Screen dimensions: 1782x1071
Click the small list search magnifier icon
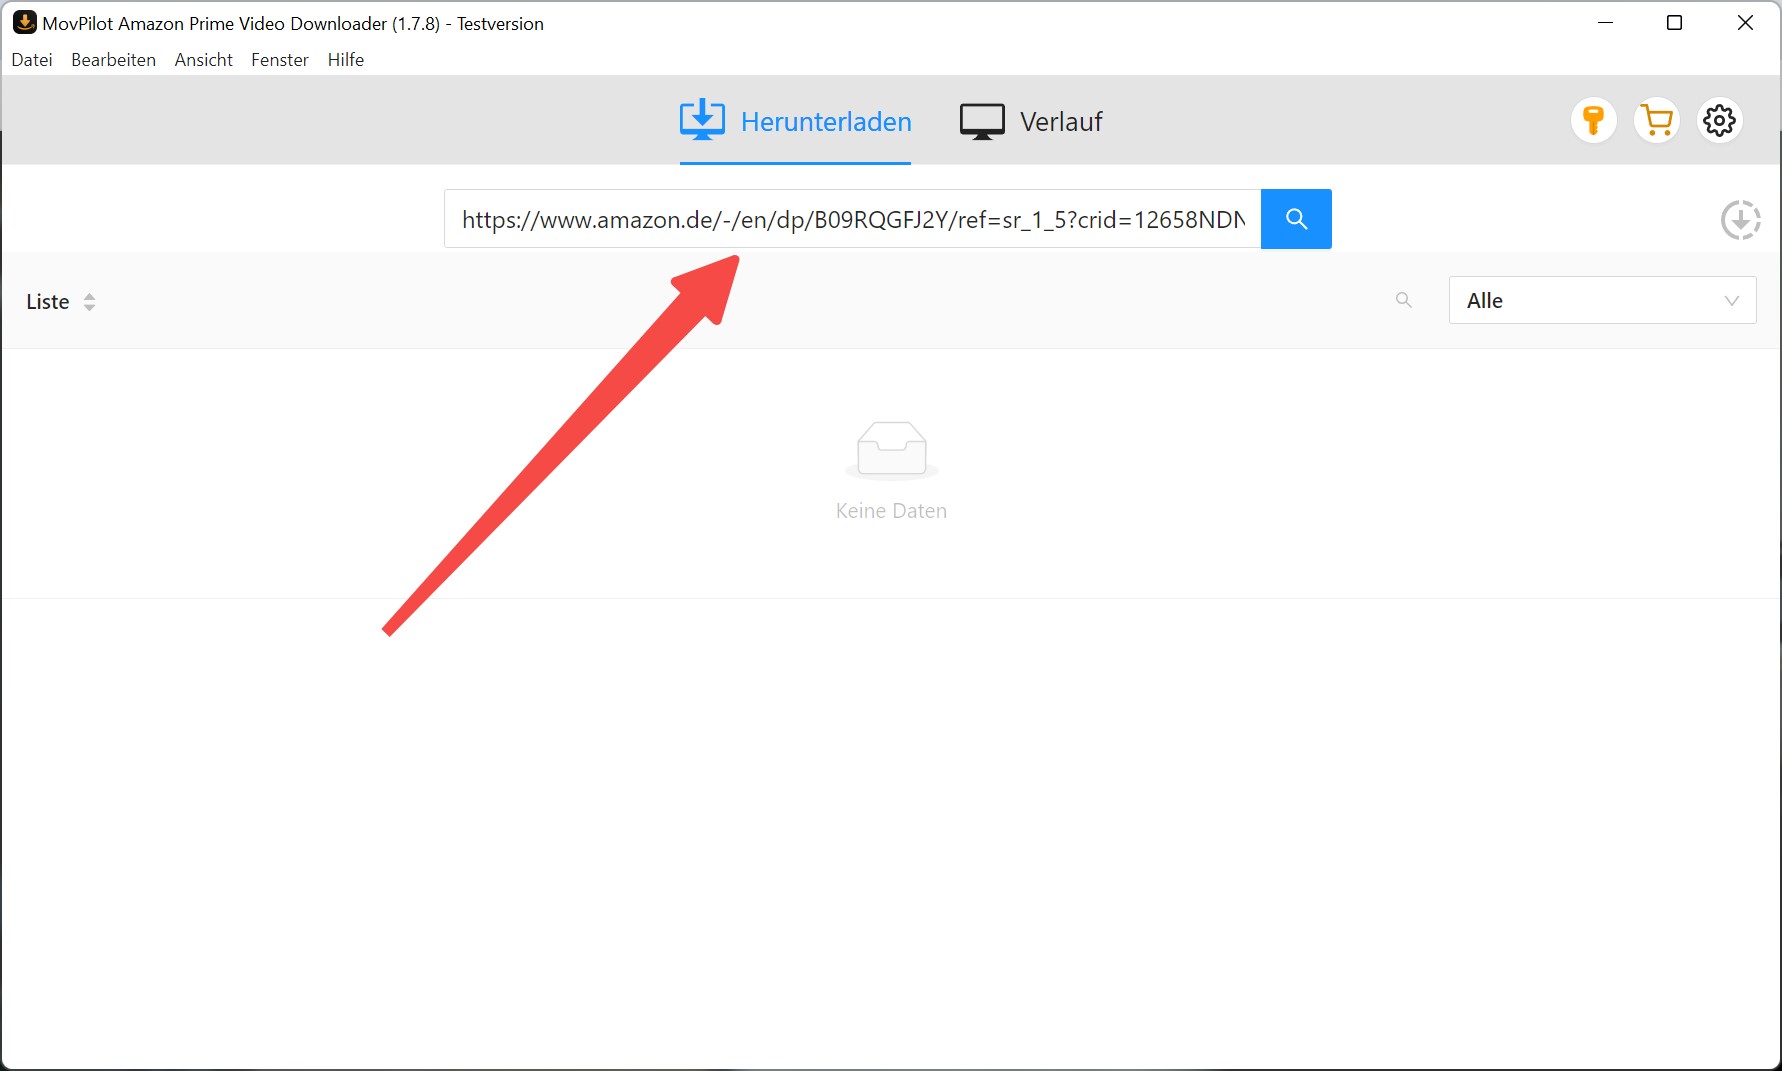point(1404,300)
